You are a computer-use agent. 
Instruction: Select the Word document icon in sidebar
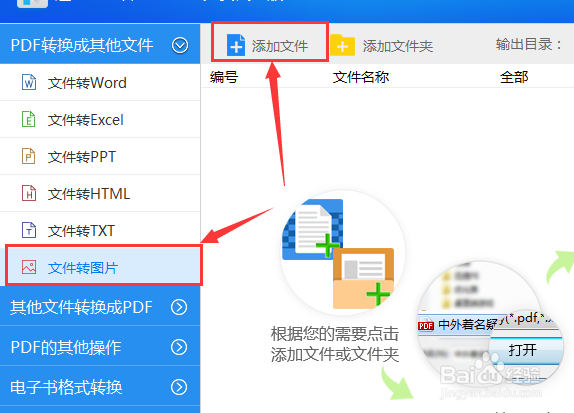pyautogui.click(x=29, y=82)
